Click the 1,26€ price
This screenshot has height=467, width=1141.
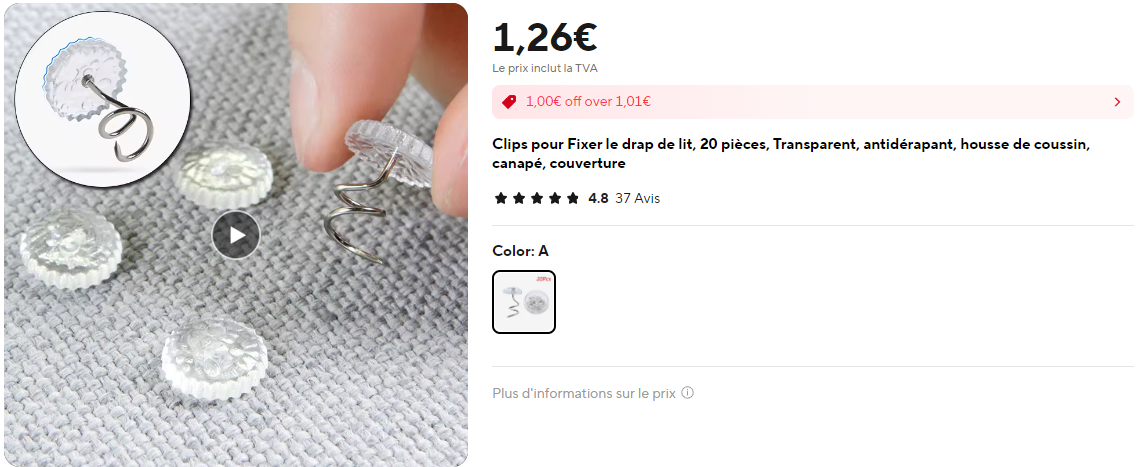coord(545,38)
